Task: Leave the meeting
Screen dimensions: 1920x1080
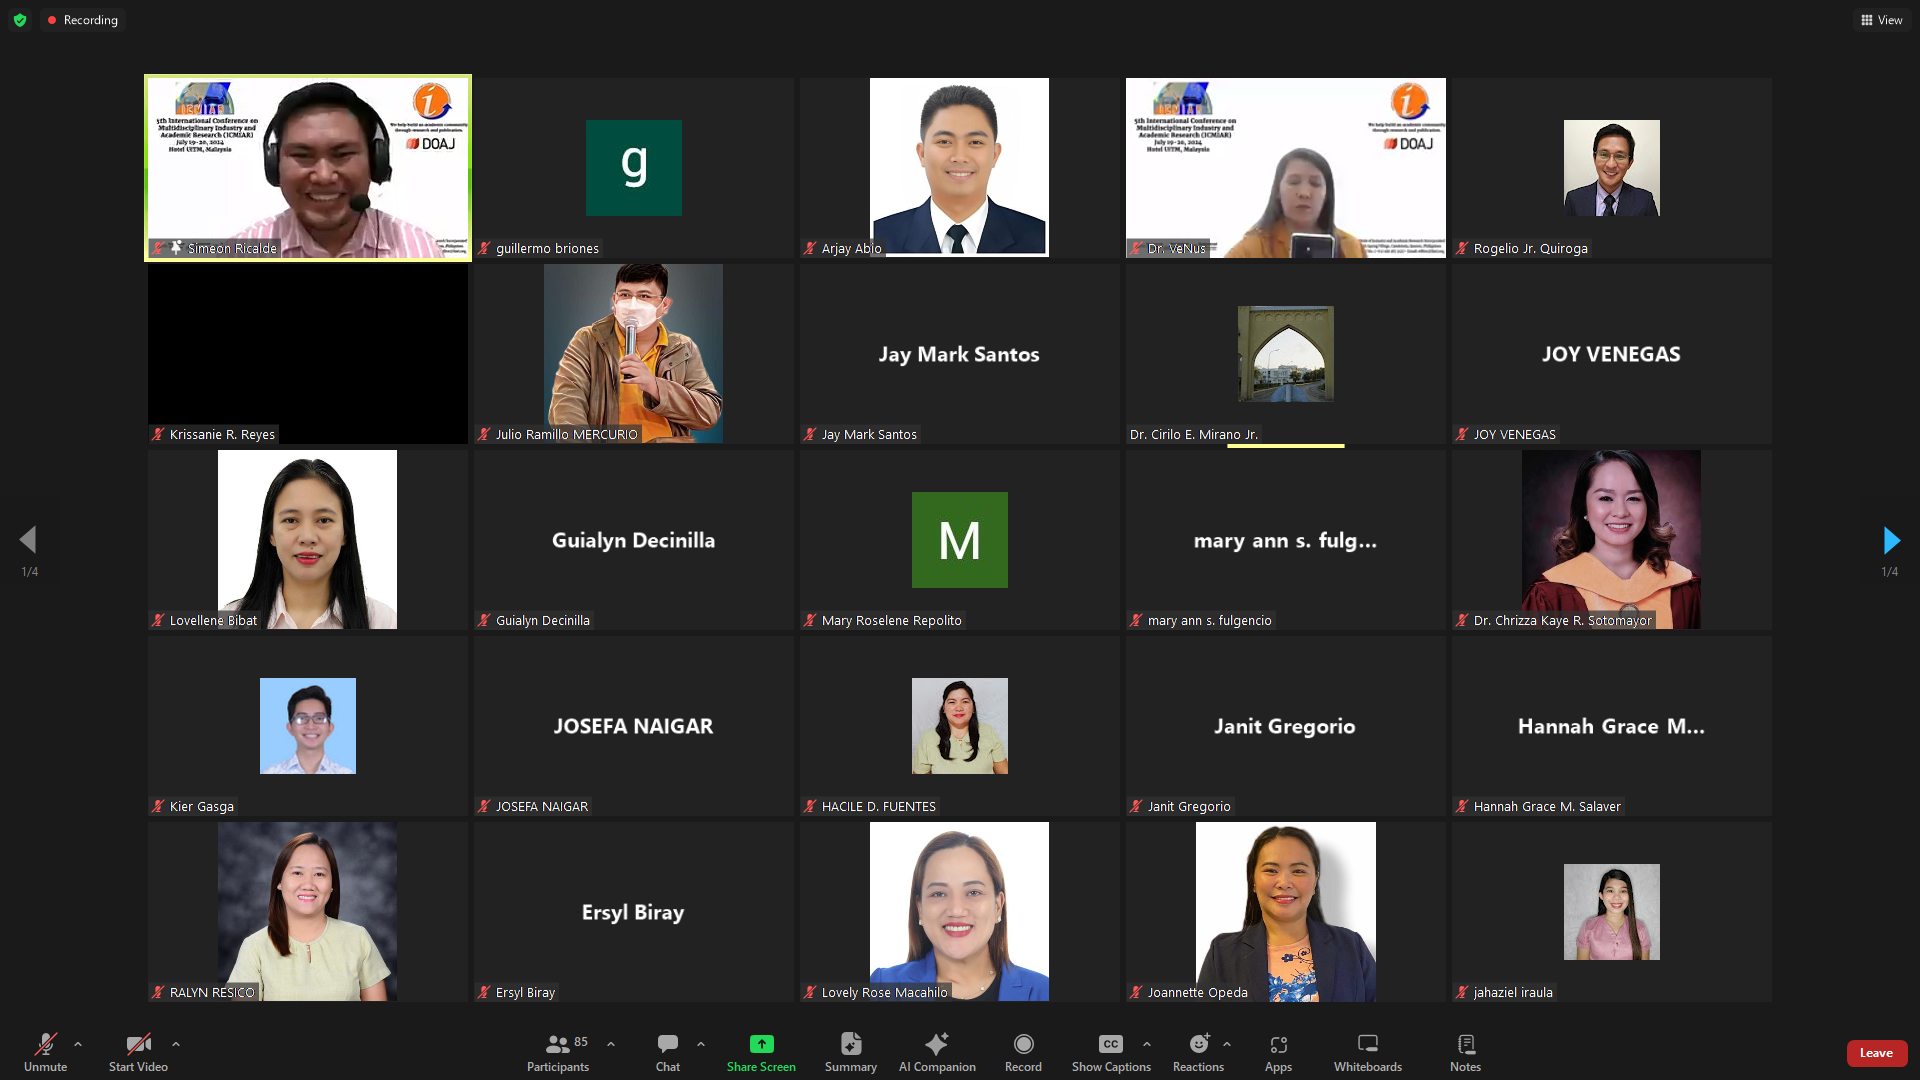Action: click(x=1876, y=1053)
